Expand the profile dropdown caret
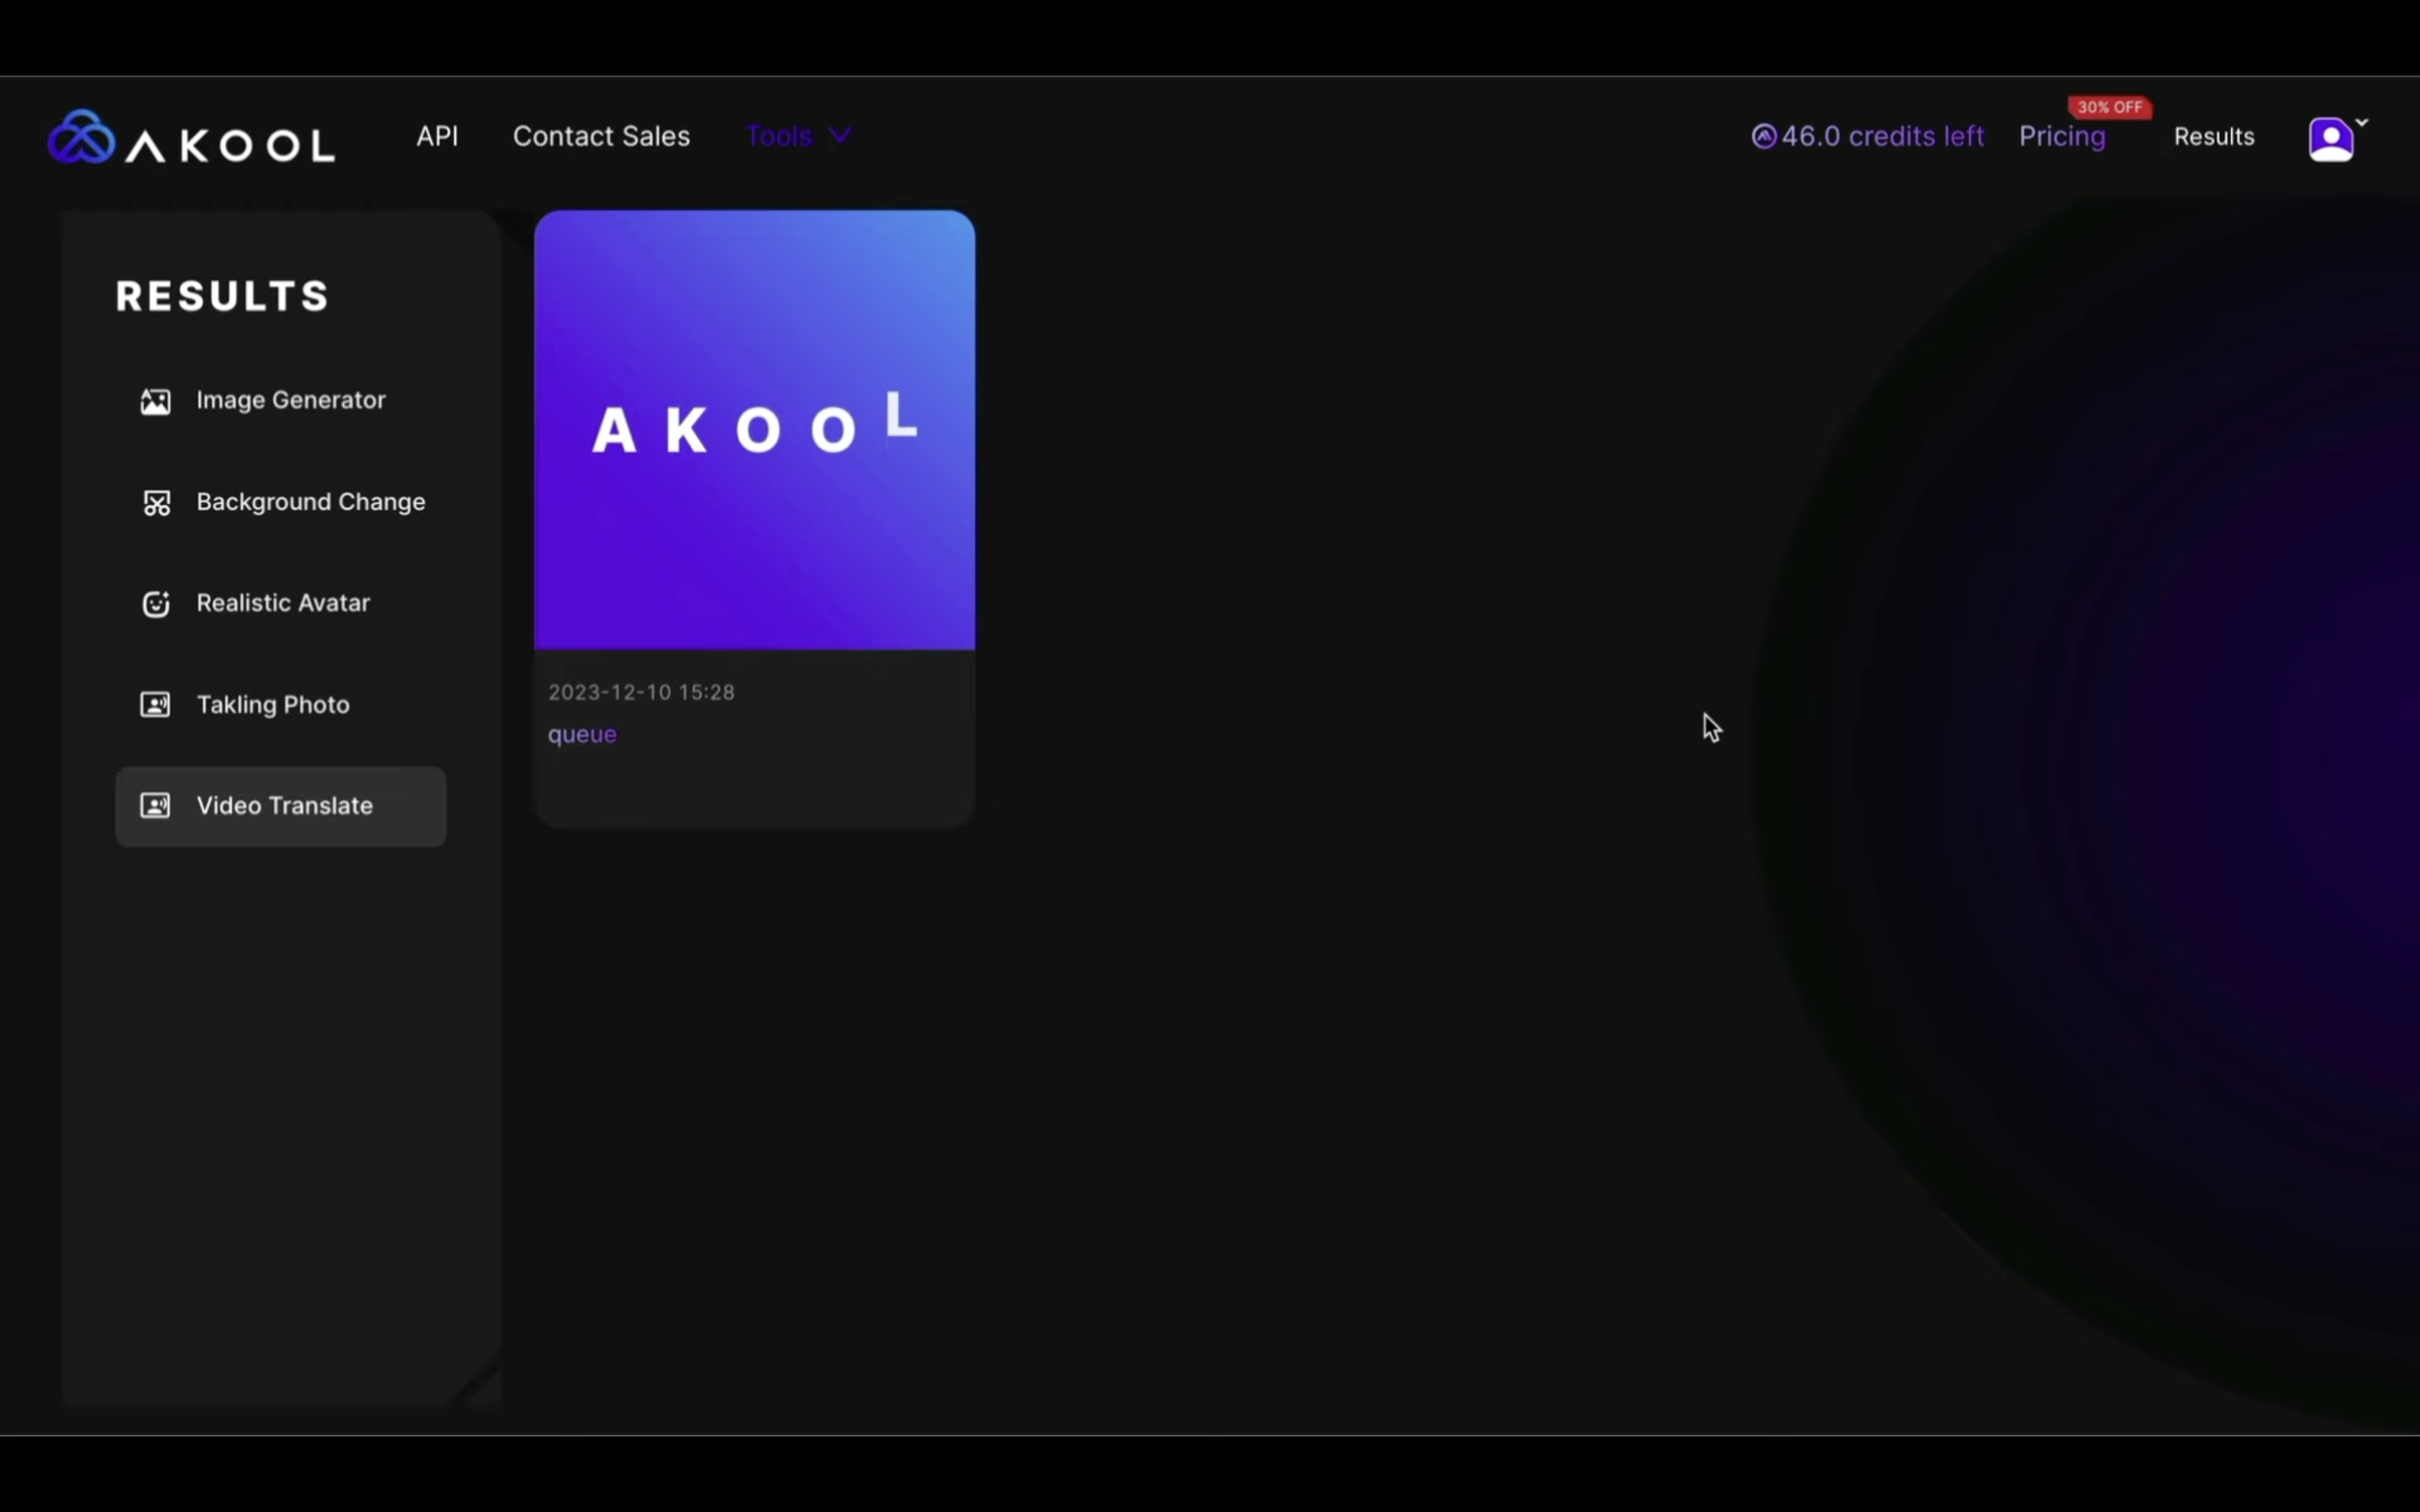The image size is (2420, 1512). point(2362,122)
